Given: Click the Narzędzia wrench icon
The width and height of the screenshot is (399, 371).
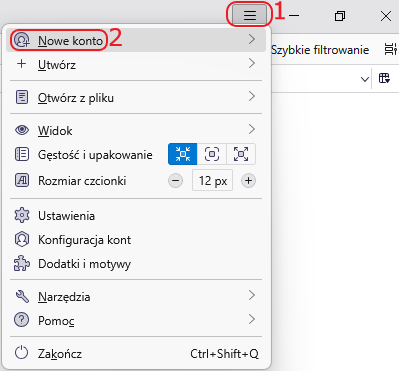Looking at the screenshot, I should coord(22,296).
